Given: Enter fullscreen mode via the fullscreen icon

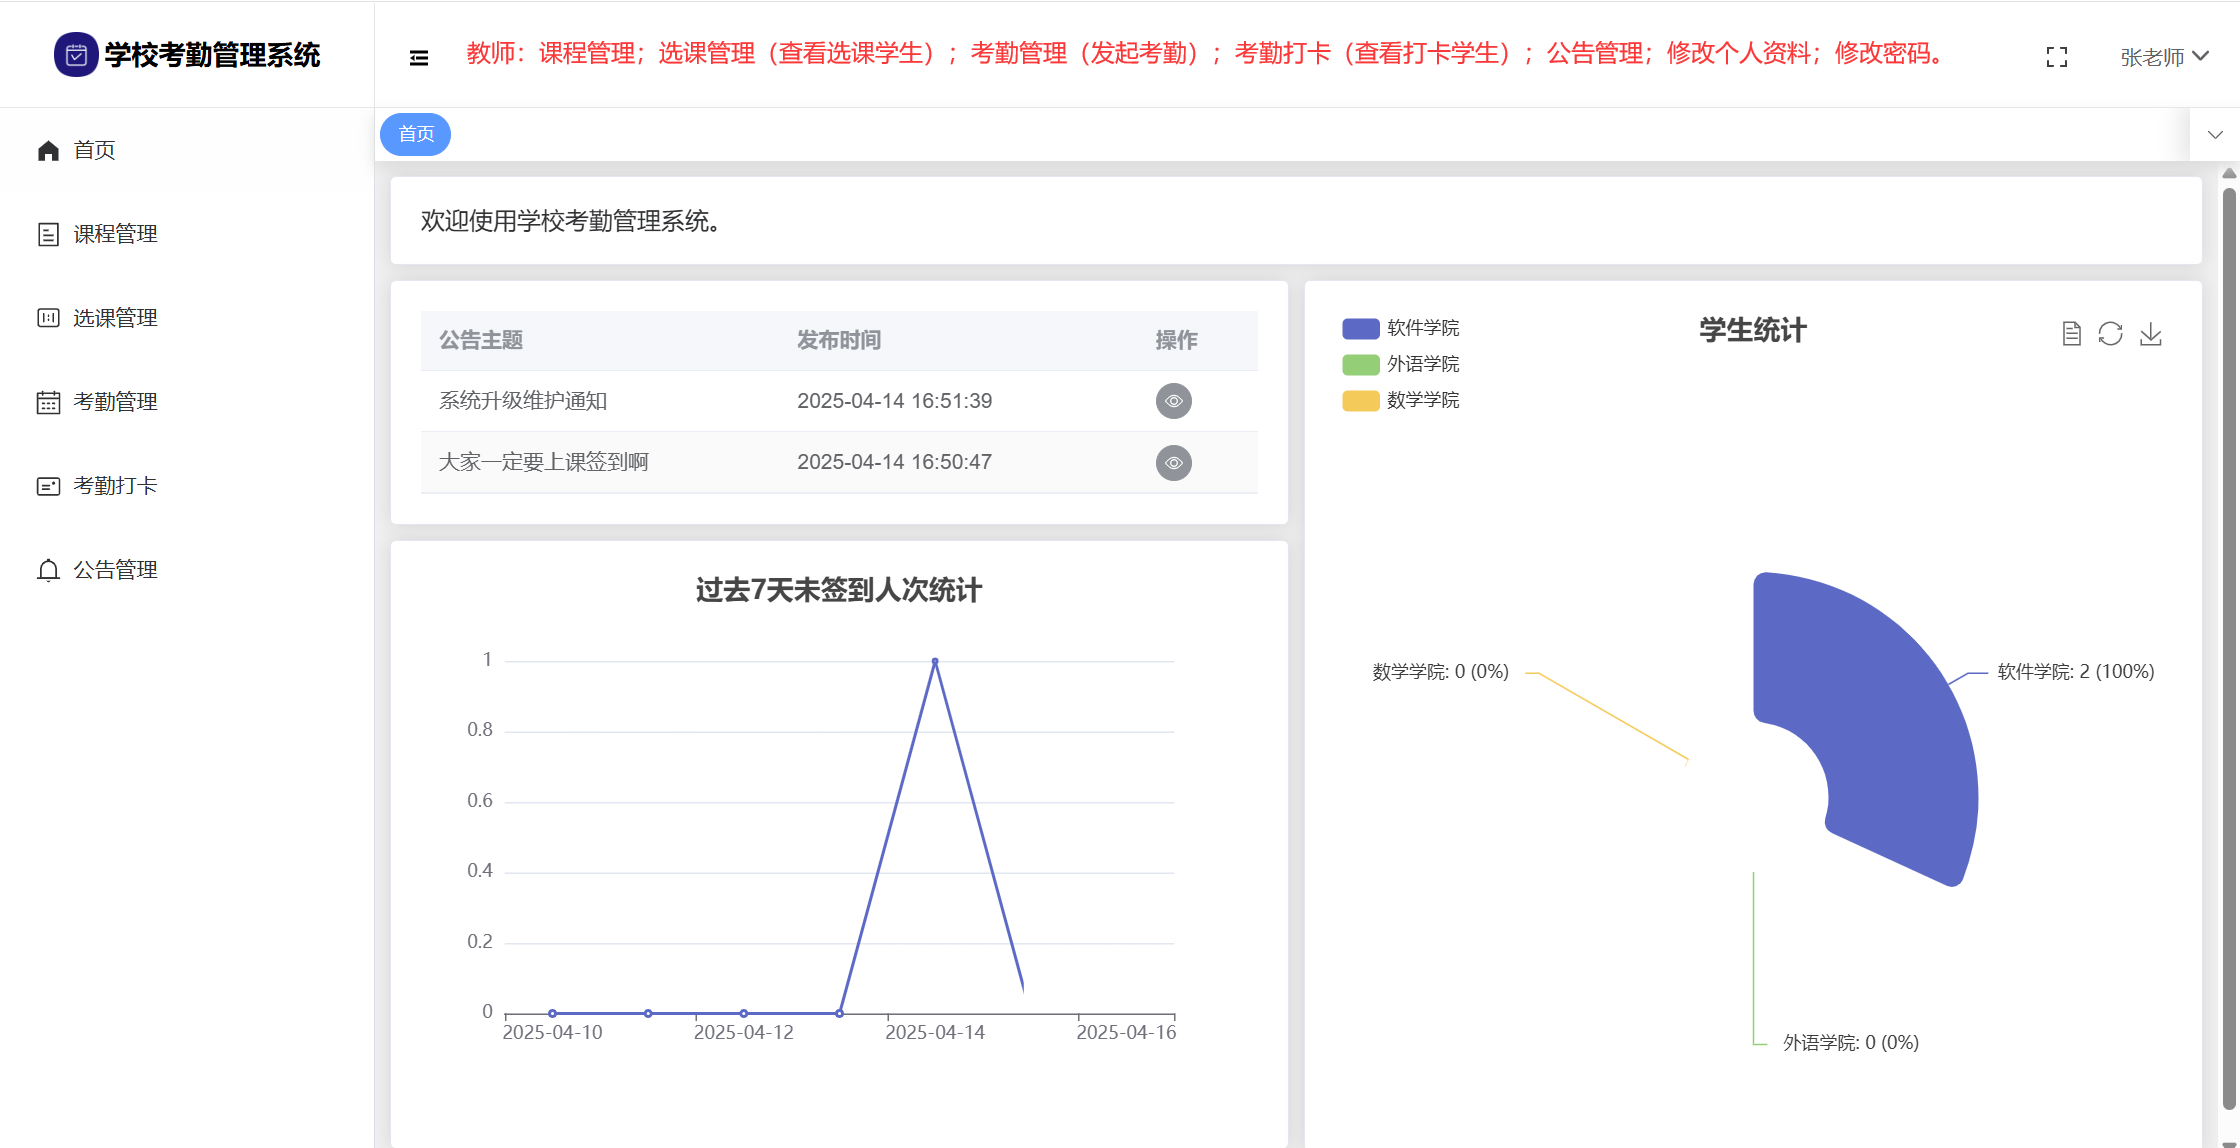Looking at the screenshot, I should click(x=2056, y=57).
